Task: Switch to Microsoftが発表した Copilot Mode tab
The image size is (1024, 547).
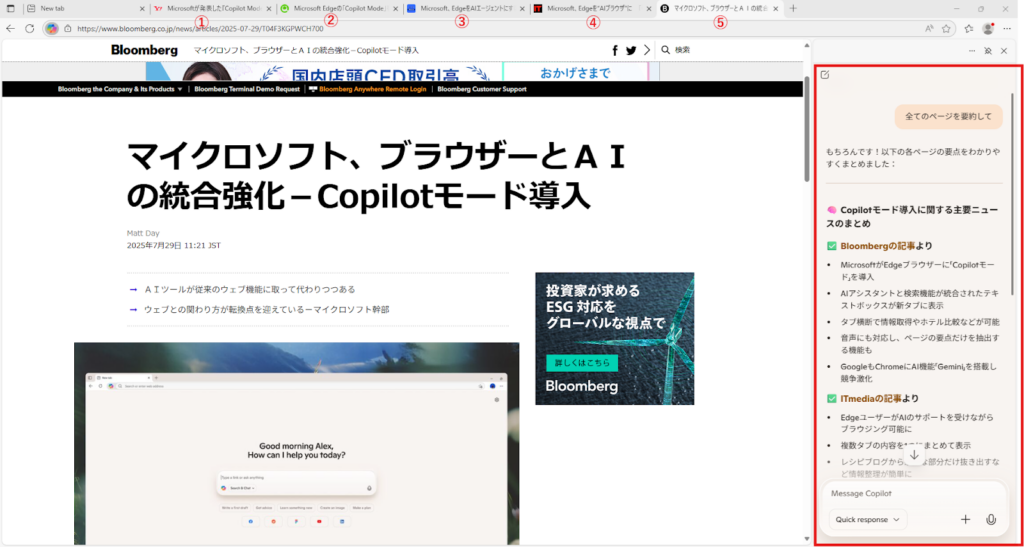Action: pyautogui.click(x=212, y=8)
